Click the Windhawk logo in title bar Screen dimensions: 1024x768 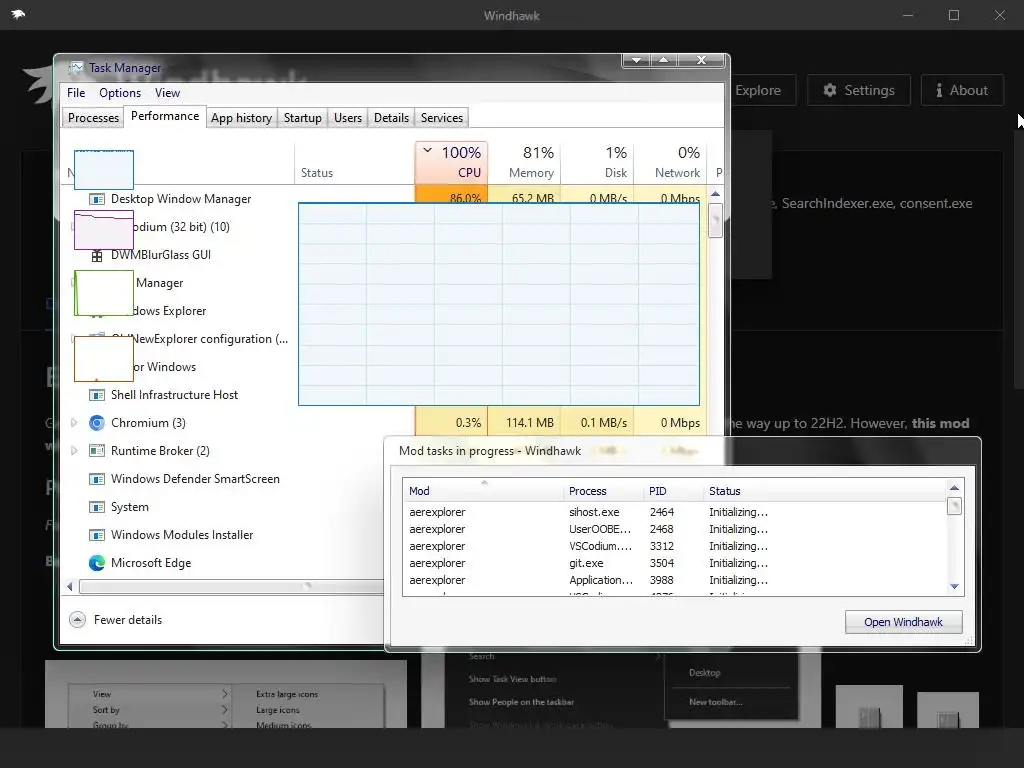tap(18, 14)
